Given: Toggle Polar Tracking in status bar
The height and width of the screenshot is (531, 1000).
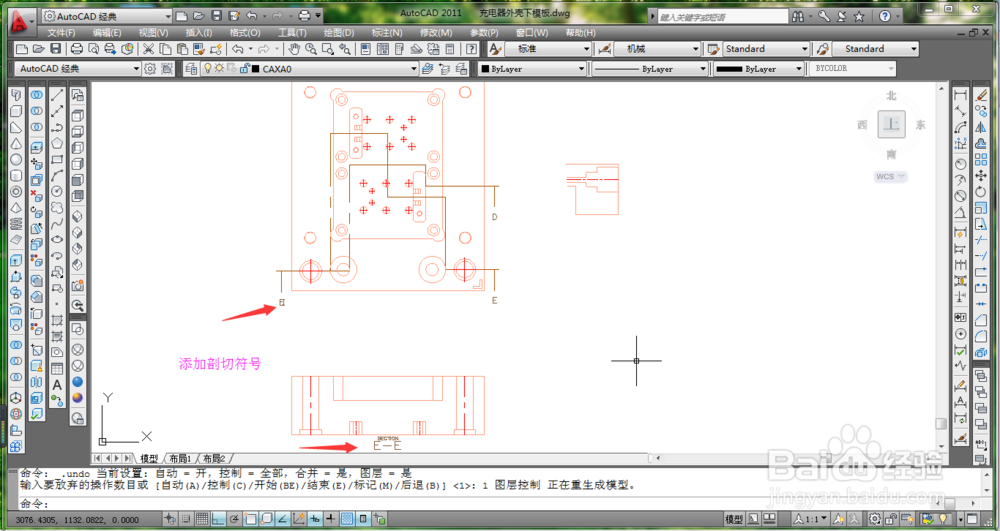Looking at the screenshot, I should 235,519.
